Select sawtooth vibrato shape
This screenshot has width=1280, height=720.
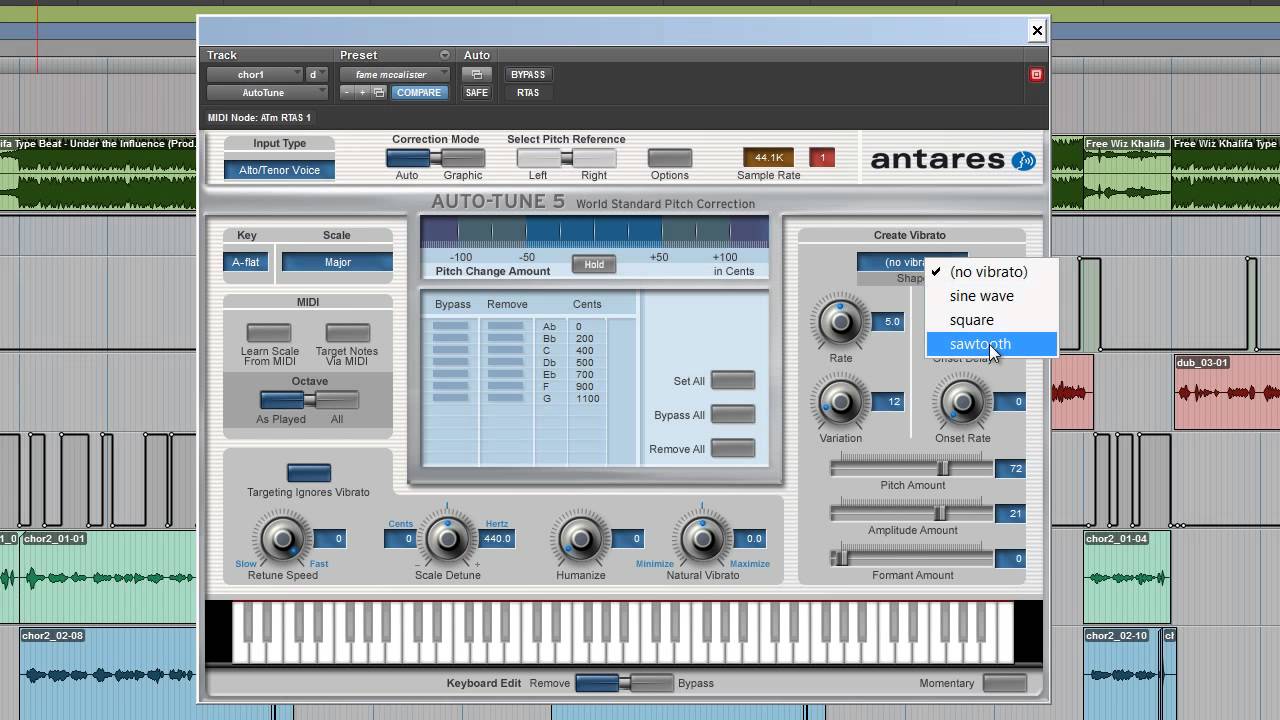(x=991, y=344)
